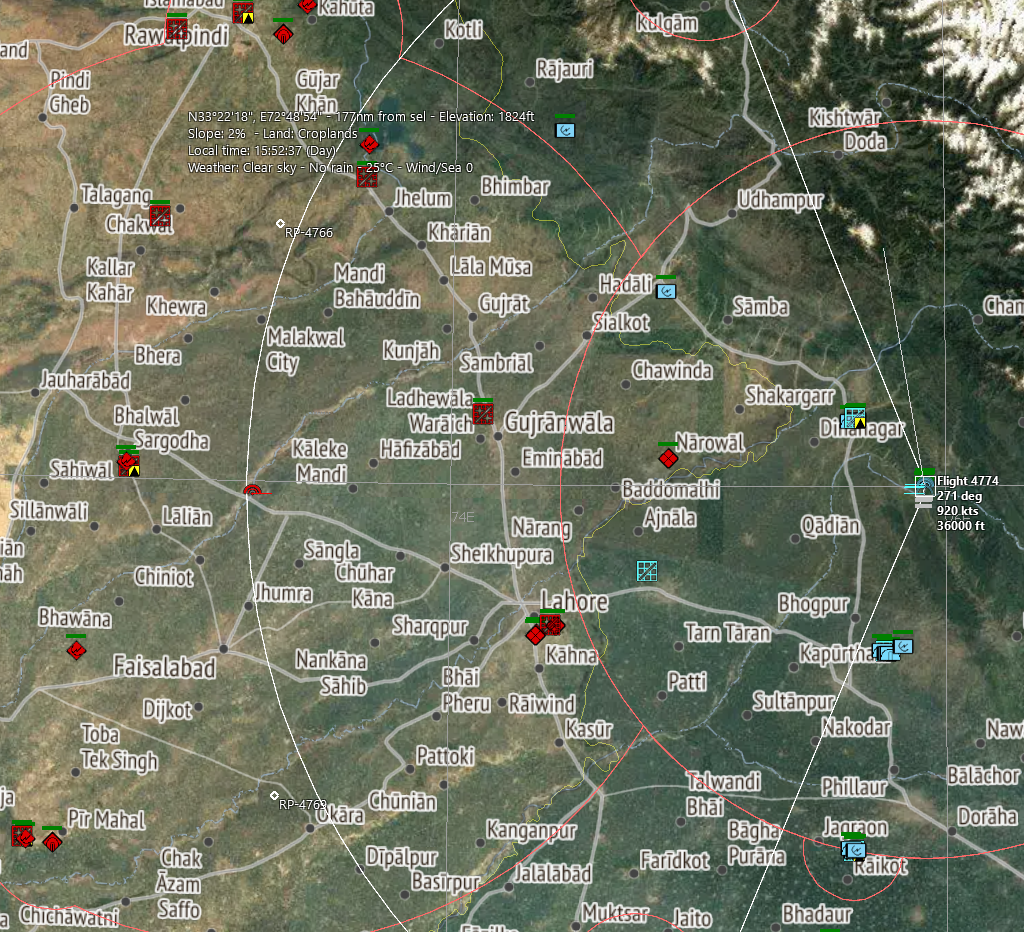Click the Jauharābād city label
1024x932 pixels.
pyautogui.click(x=86, y=380)
